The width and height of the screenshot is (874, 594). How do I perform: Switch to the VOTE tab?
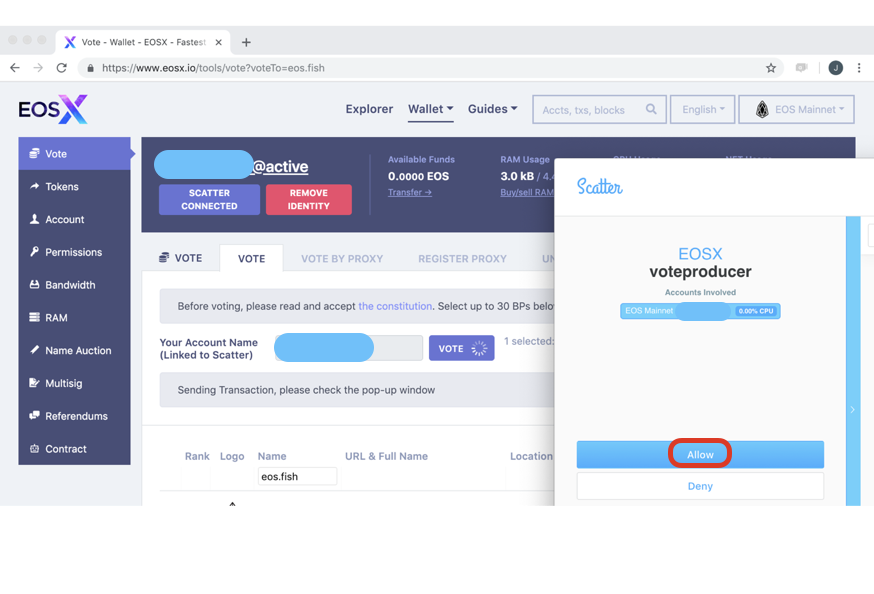click(x=251, y=259)
